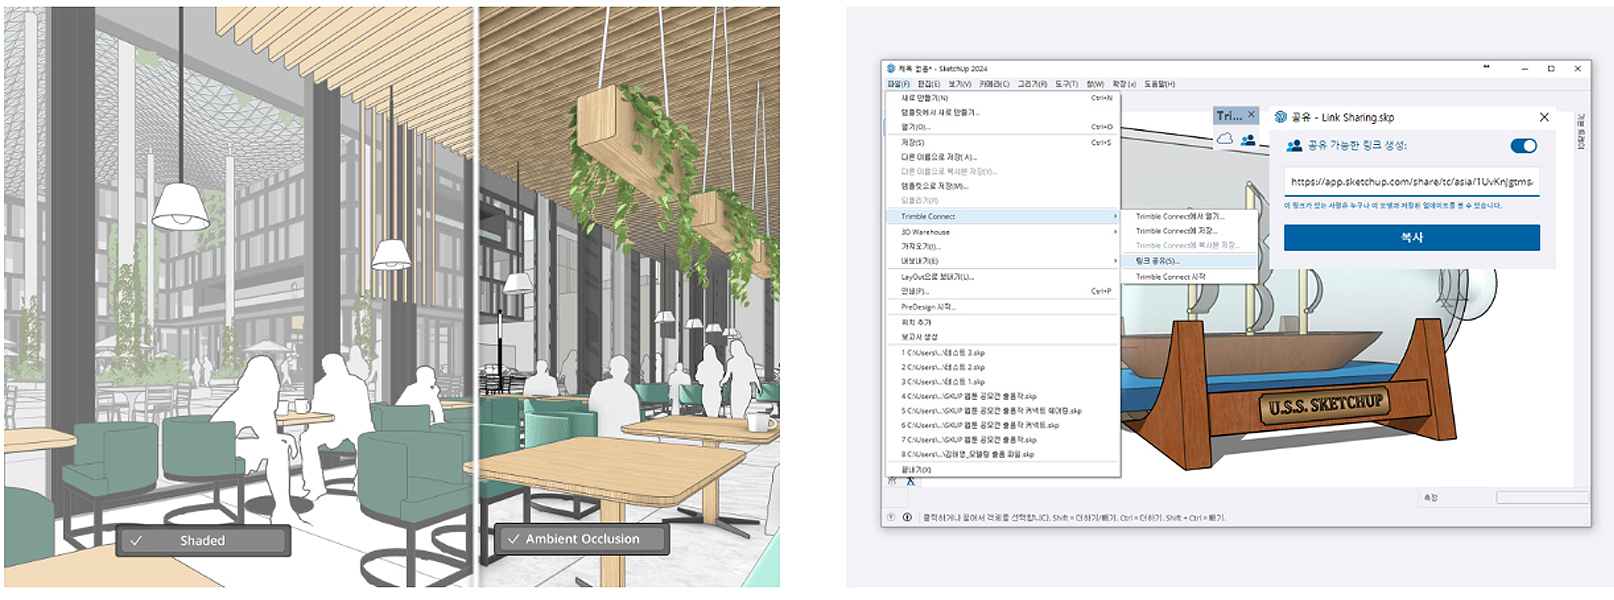The height and width of the screenshot is (600, 1614).
Task: Click the measurements value box
Action: point(1542,497)
